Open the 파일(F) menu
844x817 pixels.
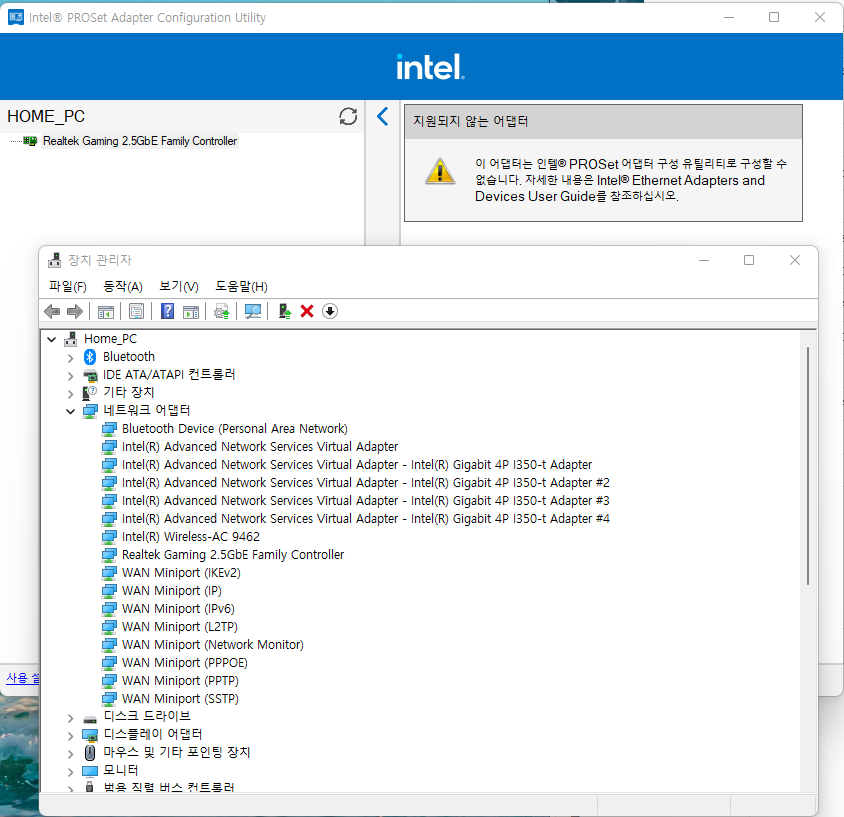[x=68, y=286]
